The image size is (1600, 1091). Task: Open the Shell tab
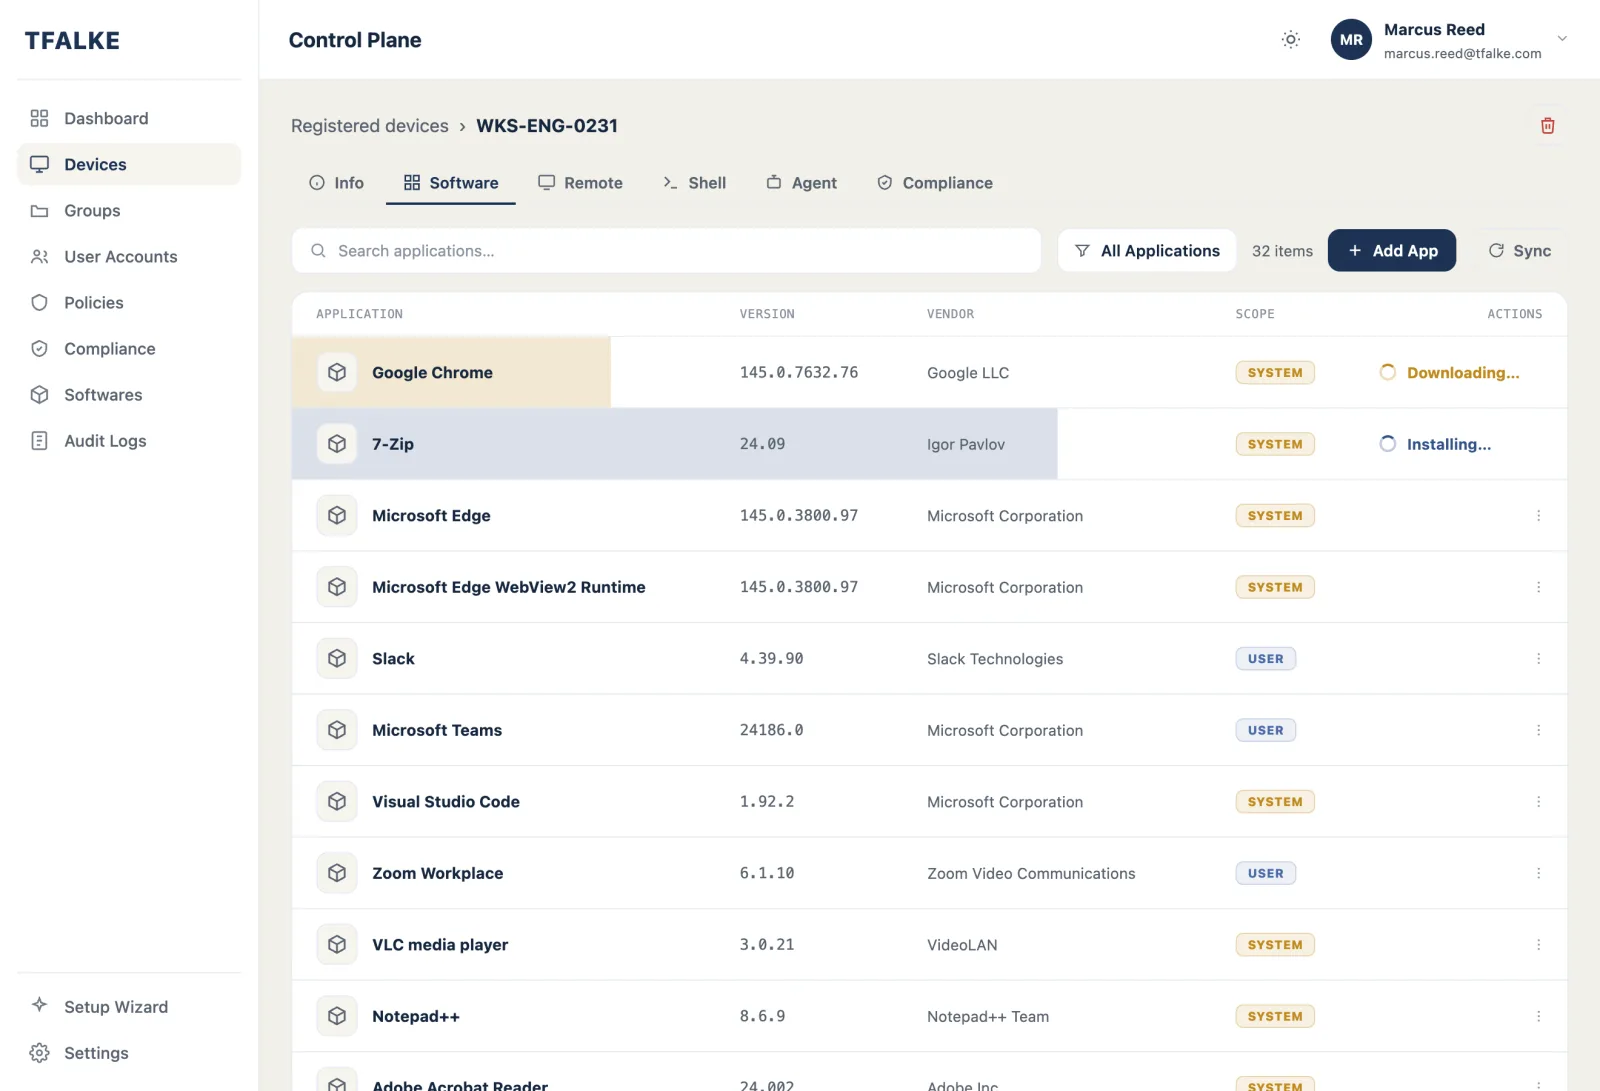tap(694, 183)
